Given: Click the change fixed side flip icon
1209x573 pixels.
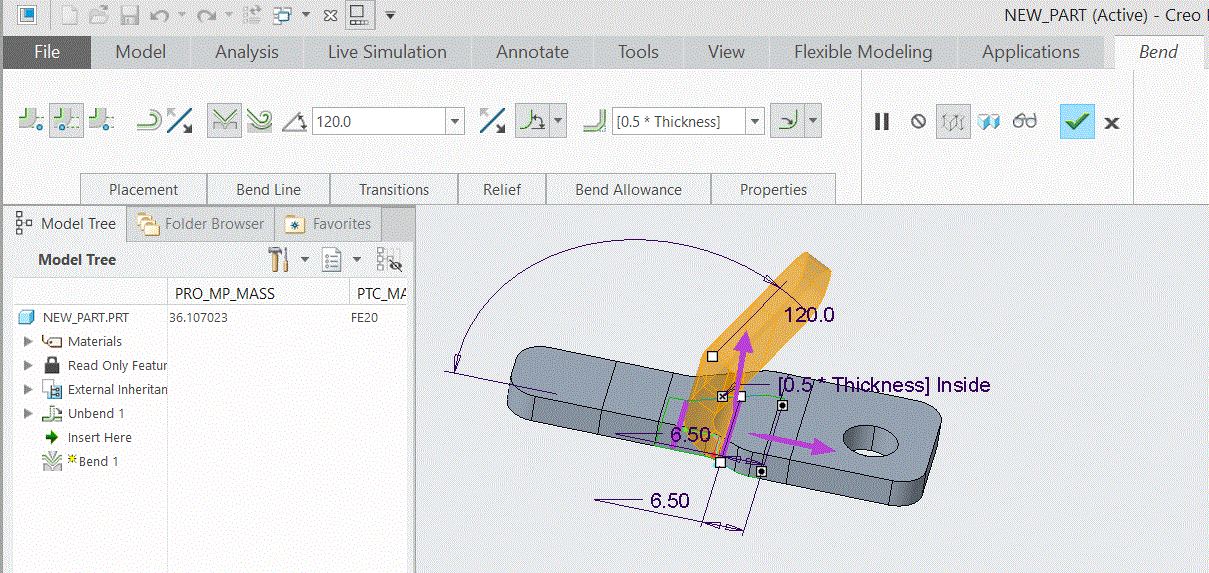Looking at the screenshot, I should point(148,121).
